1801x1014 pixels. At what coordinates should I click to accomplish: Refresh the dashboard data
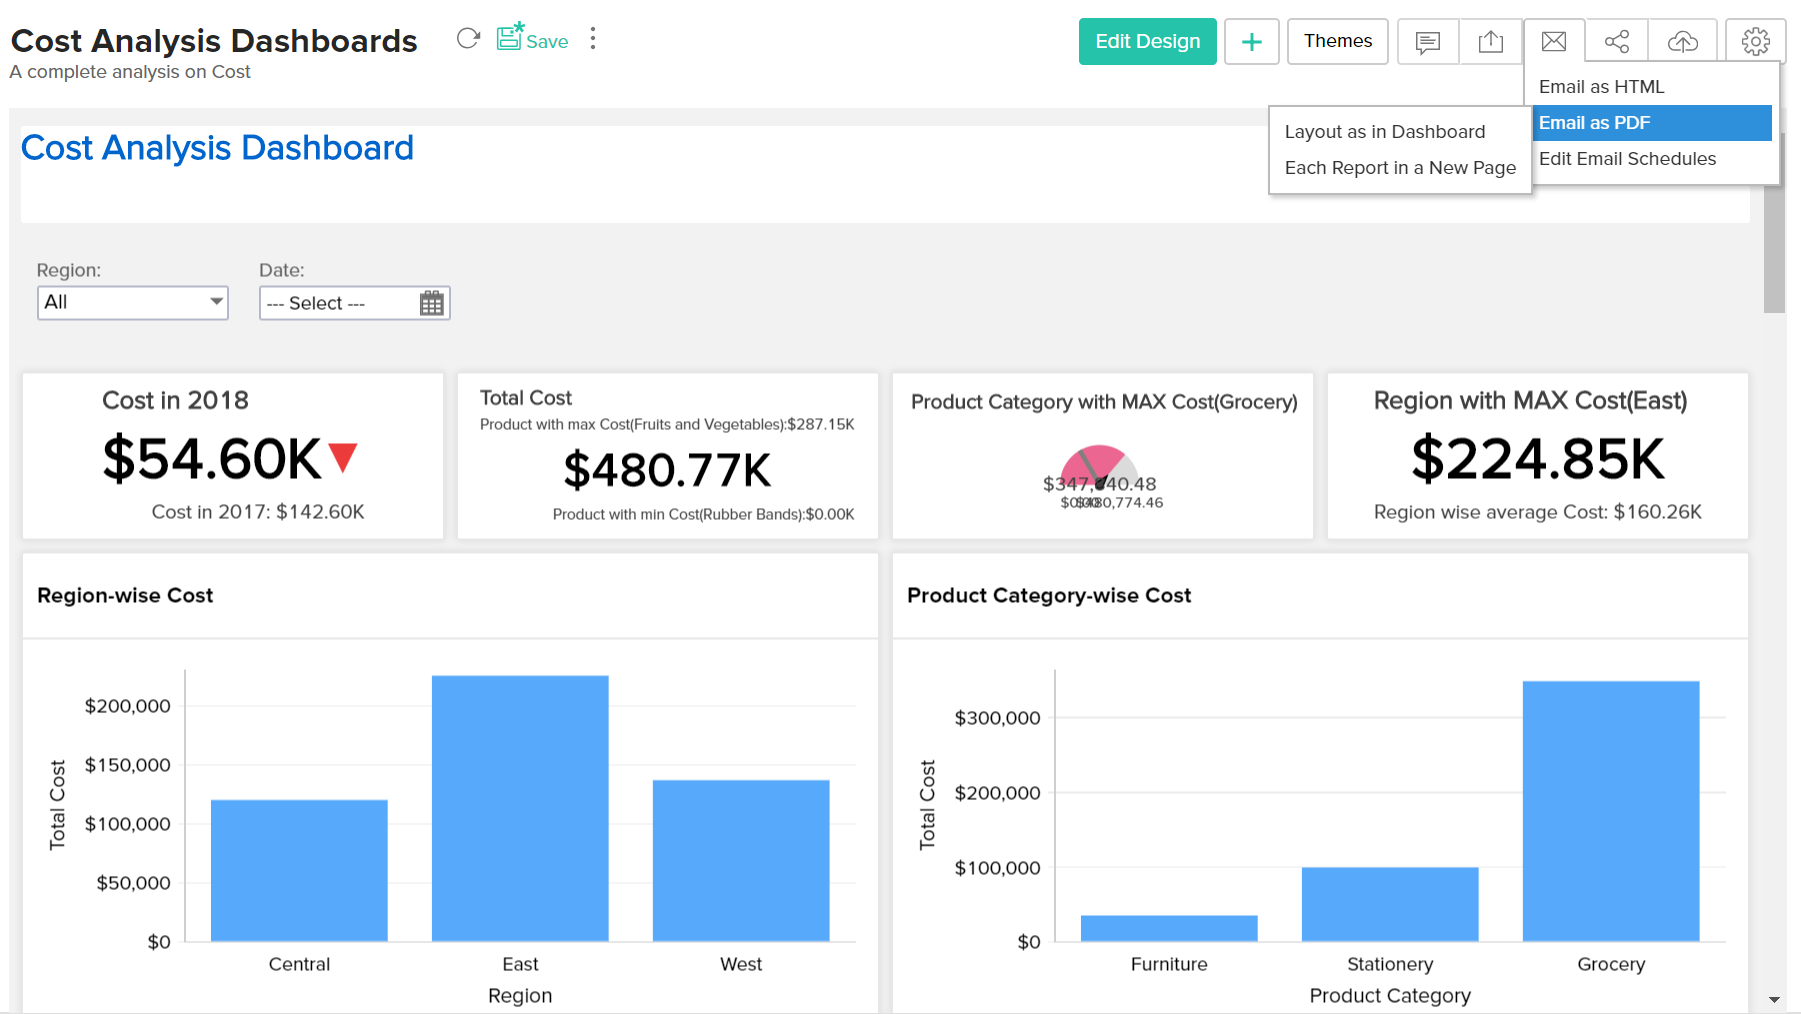tap(468, 38)
